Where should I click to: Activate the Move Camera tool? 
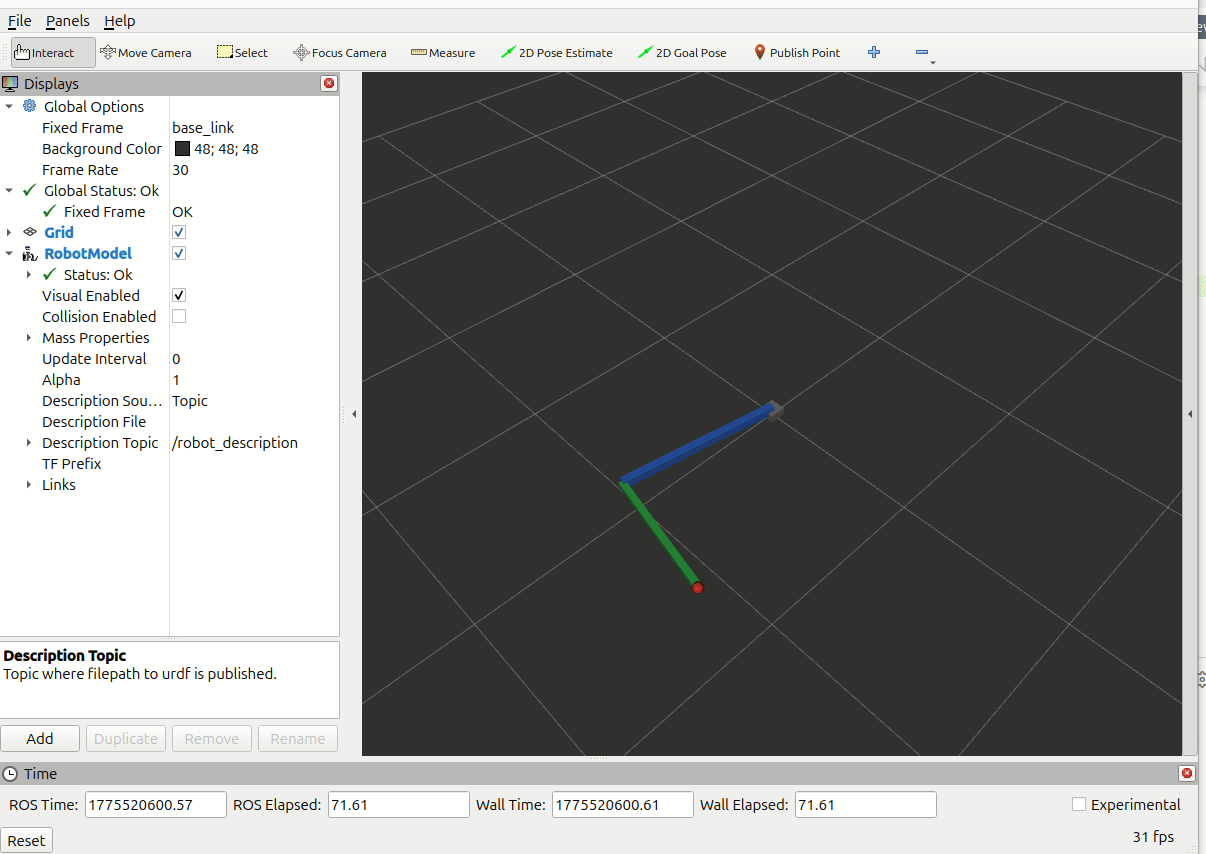tap(146, 53)
